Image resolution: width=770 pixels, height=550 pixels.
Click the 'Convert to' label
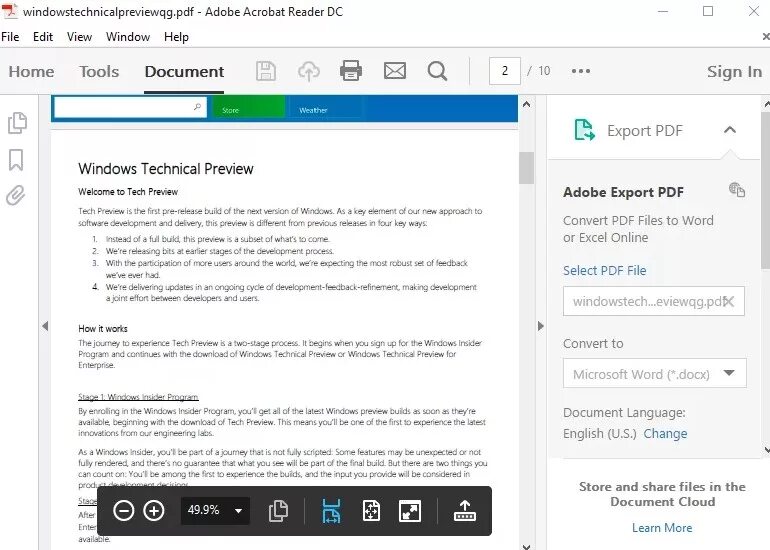pos(593,343)
